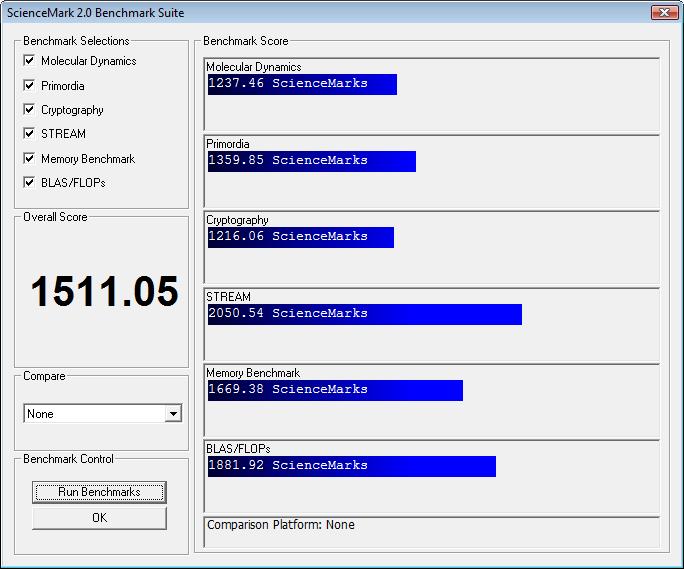Click the overall score 1511.05
Screen dimensions: 684x569
point(105,291)
